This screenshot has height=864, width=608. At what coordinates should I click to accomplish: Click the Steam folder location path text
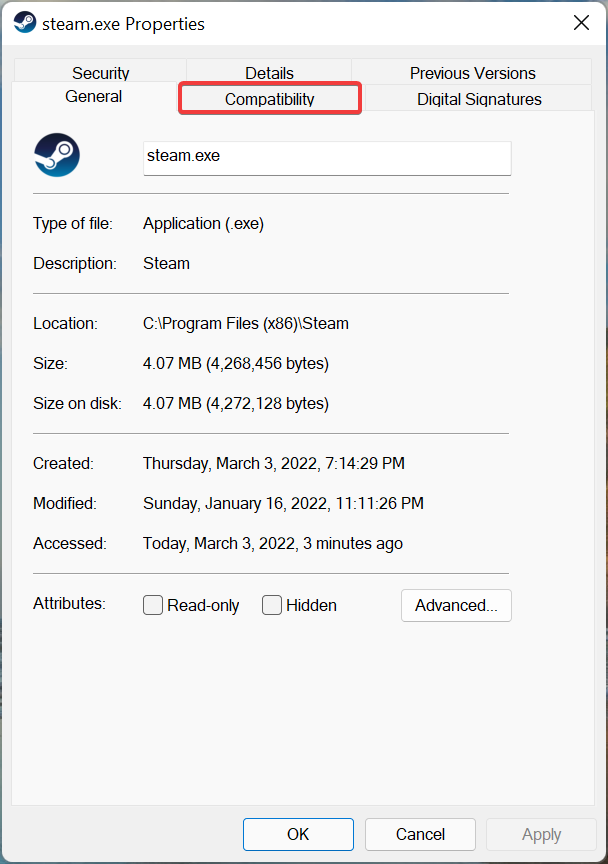pyautogui.click(x=246, y=324)
